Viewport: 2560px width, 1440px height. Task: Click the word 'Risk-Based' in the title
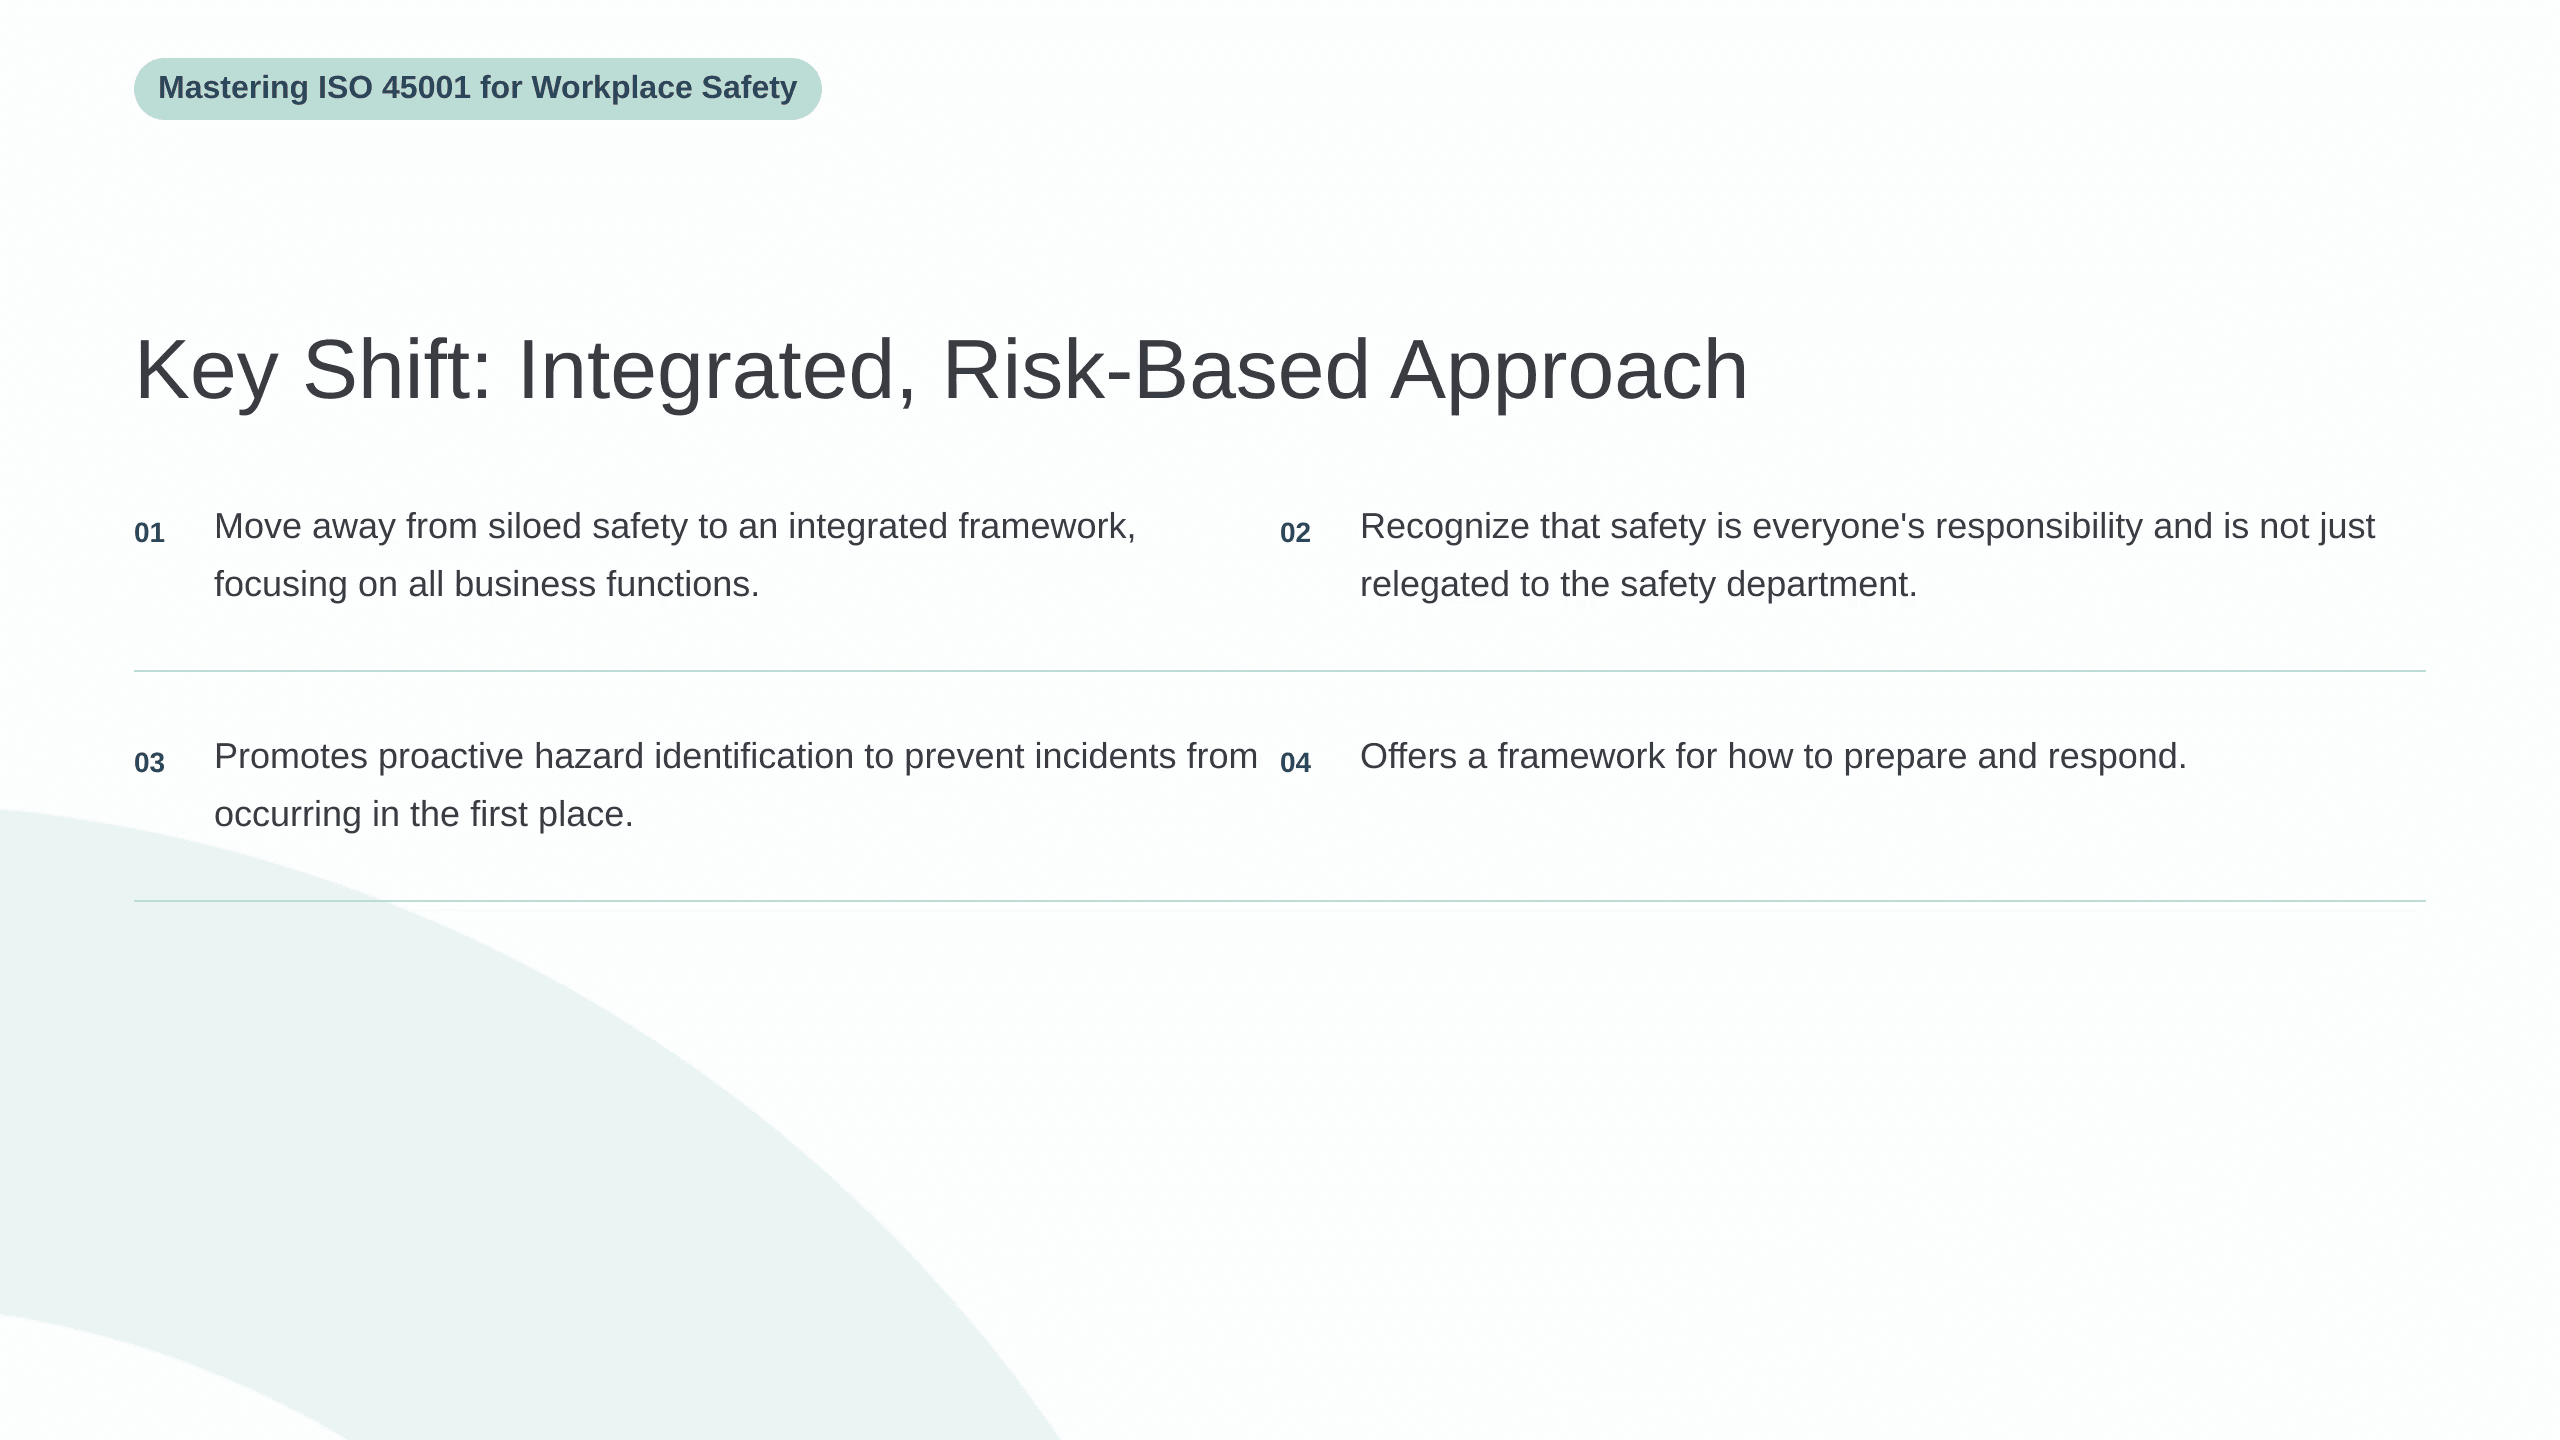(x=1155, y=371)
